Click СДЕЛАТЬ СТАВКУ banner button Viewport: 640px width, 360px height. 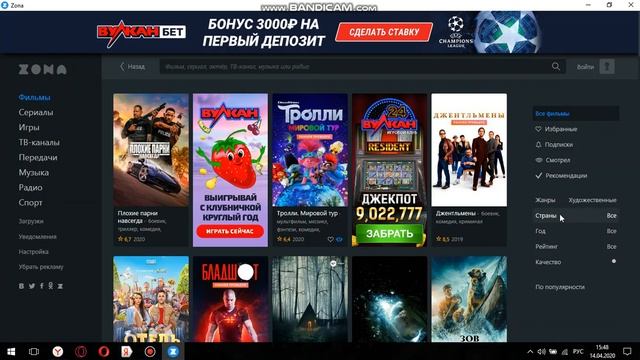tap(384, 32)
